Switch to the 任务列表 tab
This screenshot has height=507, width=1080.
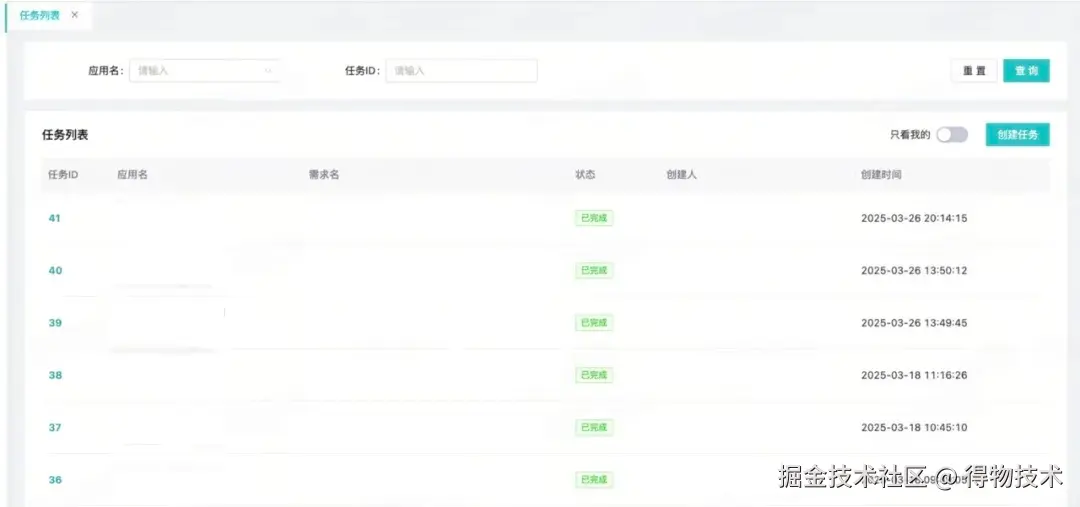(x=40, y=15)
